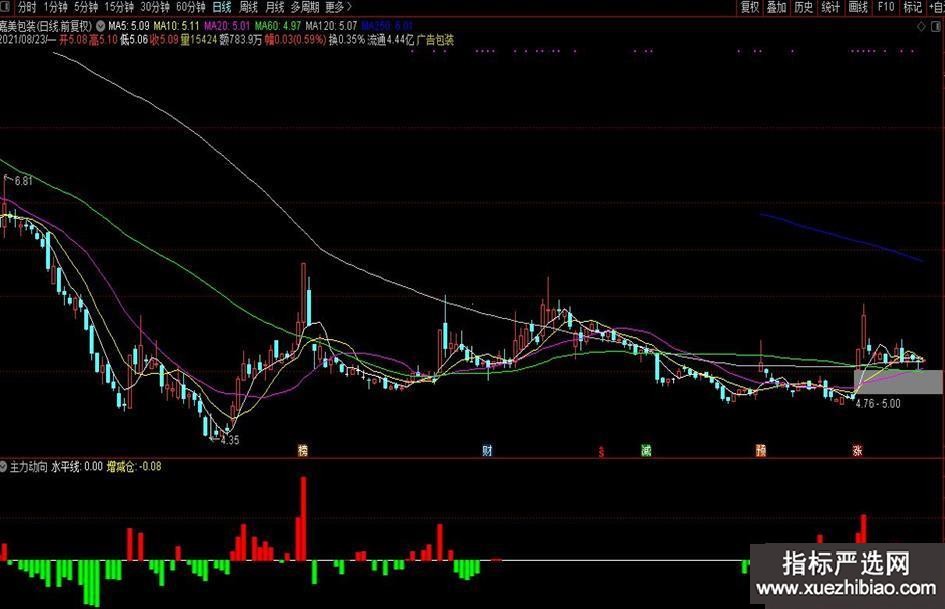945x609 pixels.
Task: Add stock to 自选 watchlist
Action: (x=937, y=7)
